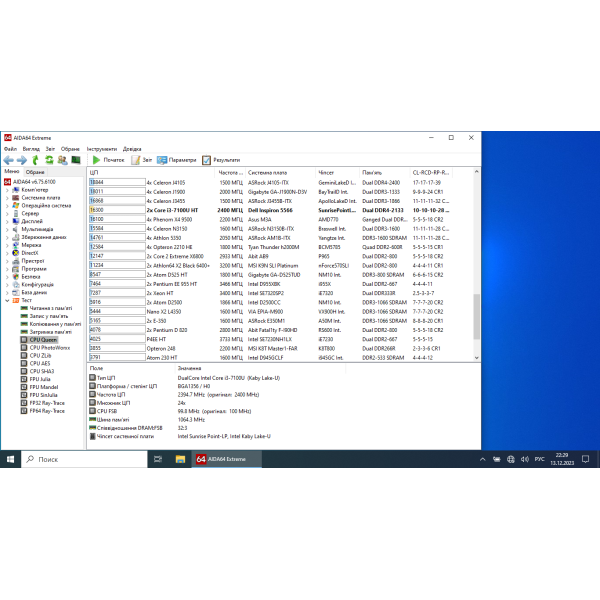Expand the Операційна система tree node
Viewport: 600px width, 600px height.
tap(7, 205)
